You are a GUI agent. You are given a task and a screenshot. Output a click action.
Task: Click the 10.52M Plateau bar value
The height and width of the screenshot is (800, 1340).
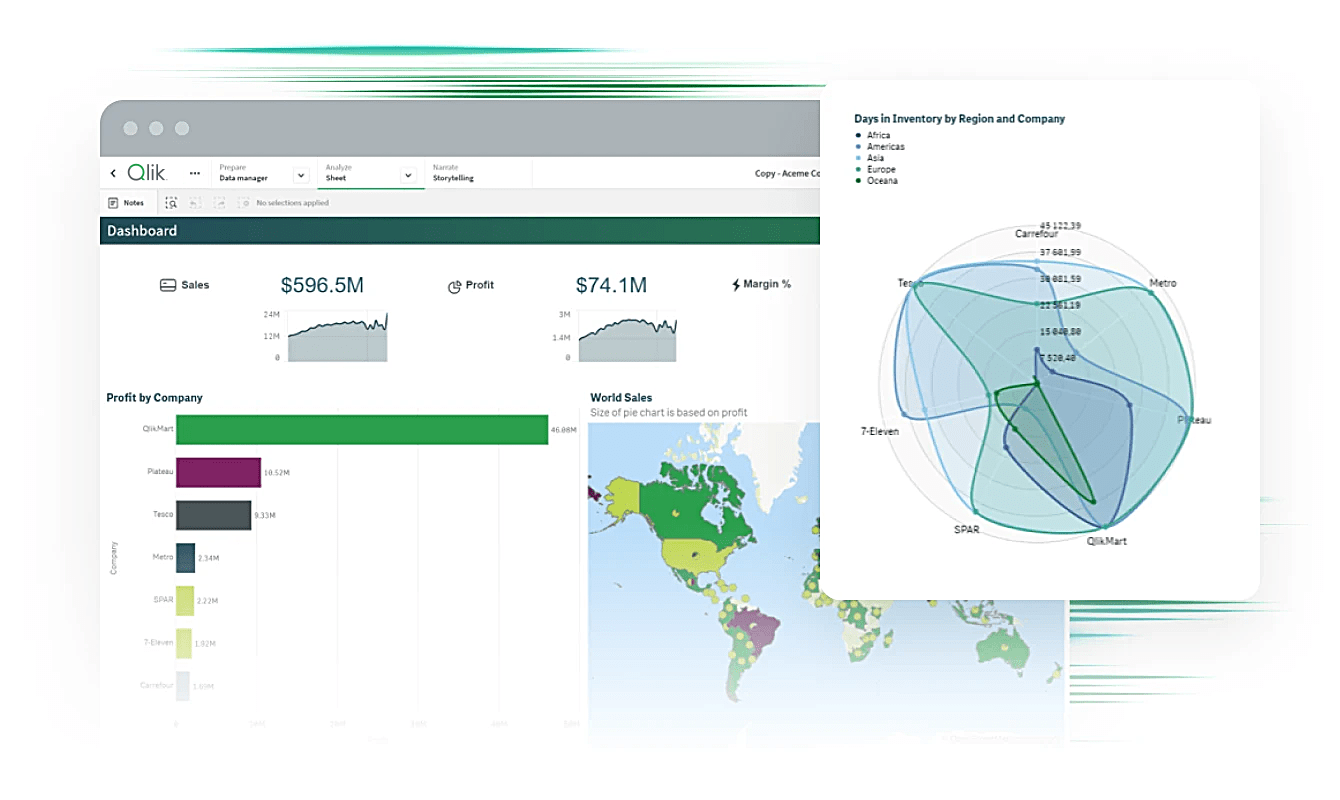tap(276, 473)
